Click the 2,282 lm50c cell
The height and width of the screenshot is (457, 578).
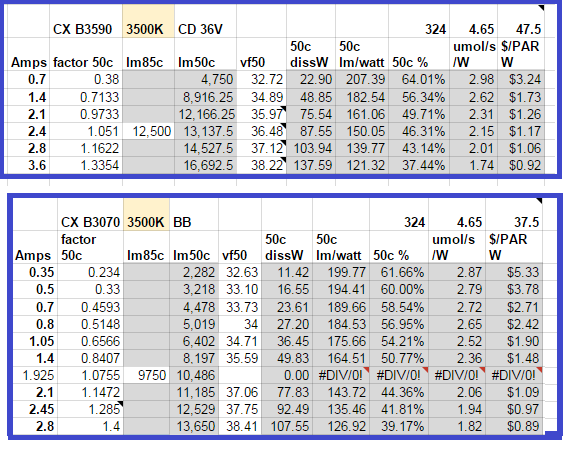click(x=194, y=272)
